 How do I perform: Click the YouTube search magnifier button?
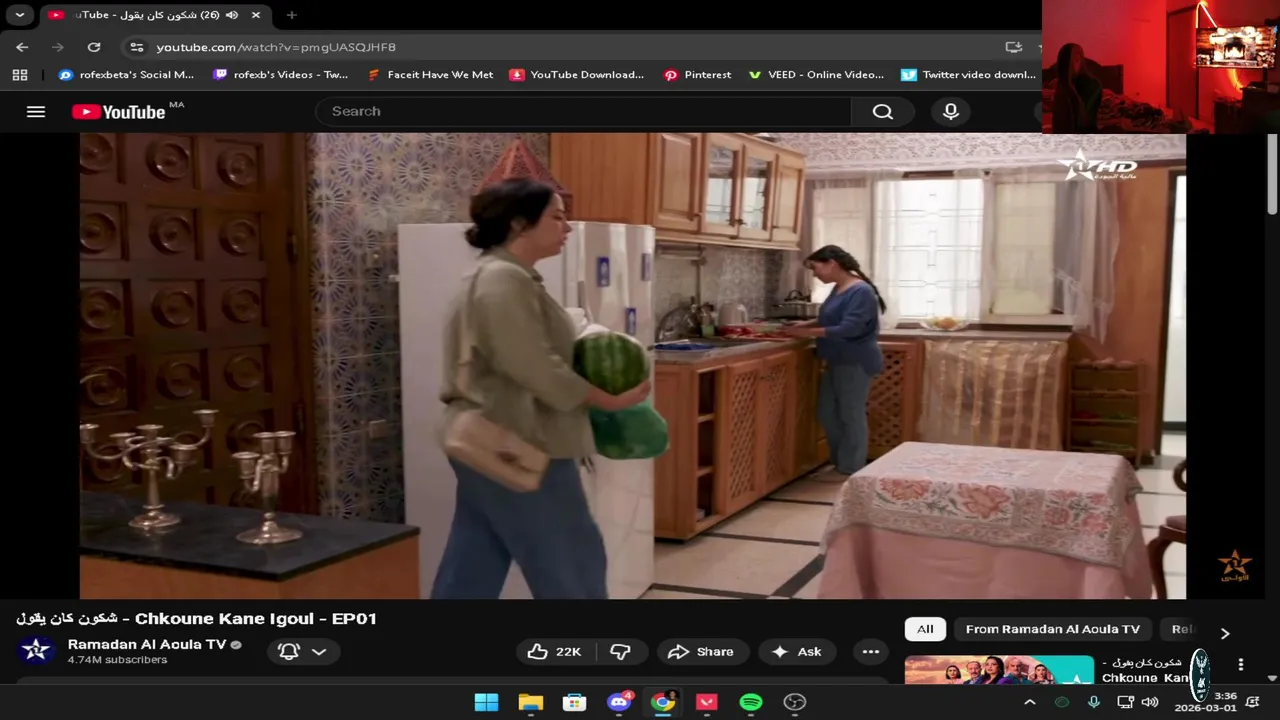(882, 111)
